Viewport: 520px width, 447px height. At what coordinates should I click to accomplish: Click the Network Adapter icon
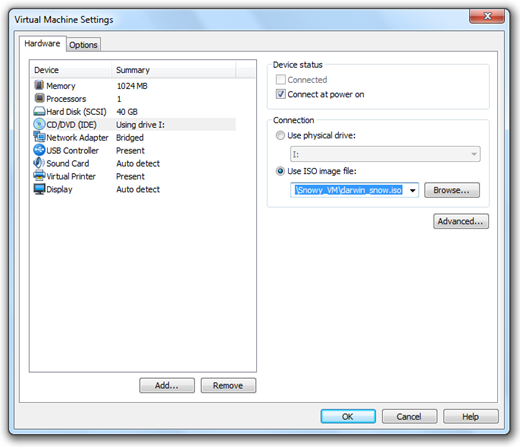pos(39,137)
